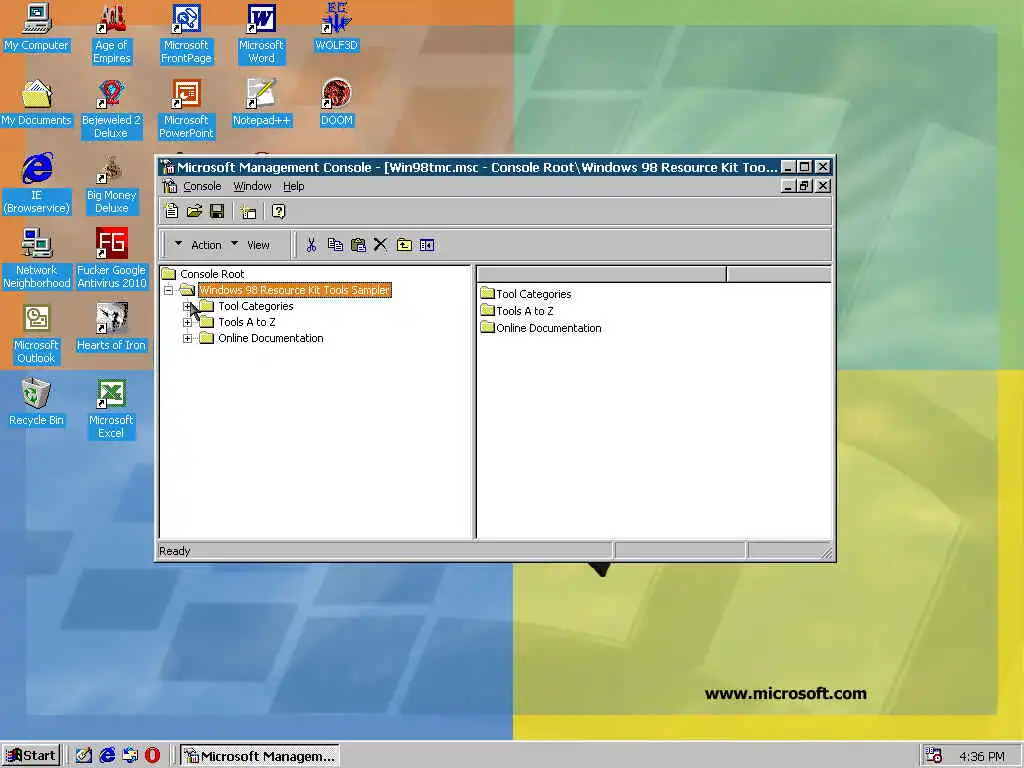Select Console Root in the tree
The height and width of the screenshot is (768, 1024).
[212, 274]
